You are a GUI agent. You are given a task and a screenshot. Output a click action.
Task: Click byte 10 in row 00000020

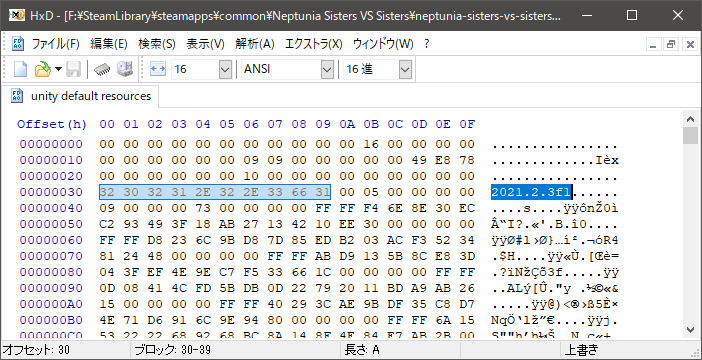251,176
